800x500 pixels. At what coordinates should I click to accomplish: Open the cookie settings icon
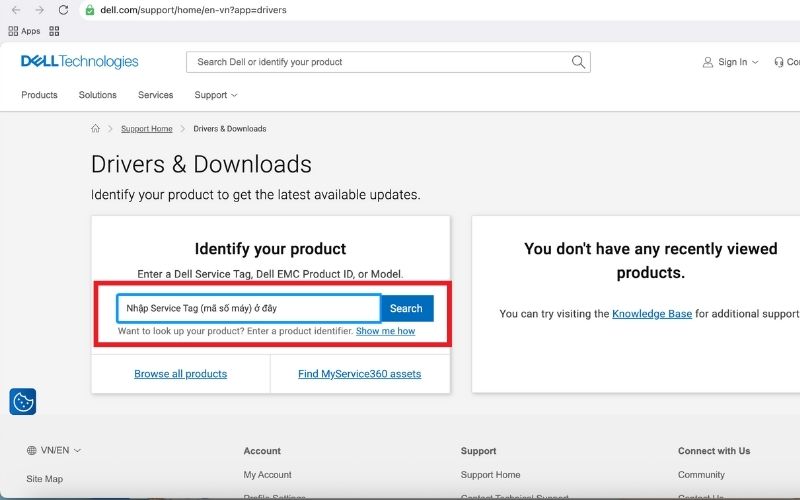pyautogui.click(x=23, y=402)
